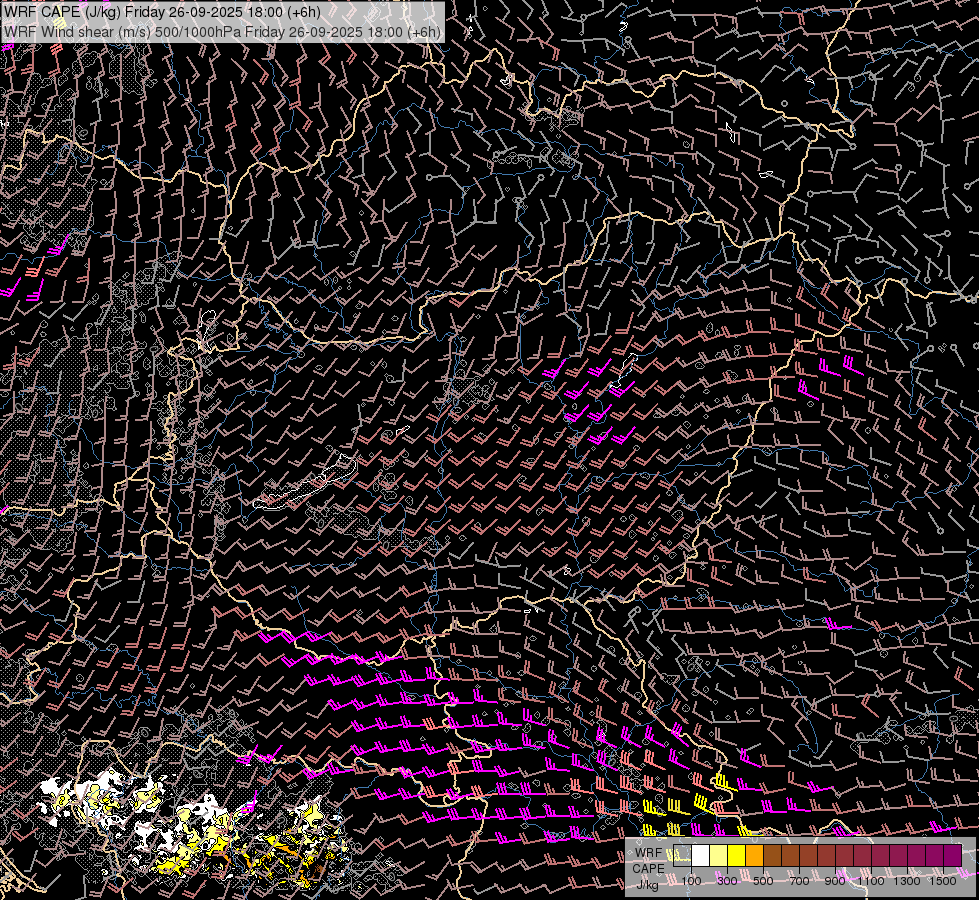Click the WRF CAPE title line
Viewport: 979px width, 900px height.
[x=162, y=12]
